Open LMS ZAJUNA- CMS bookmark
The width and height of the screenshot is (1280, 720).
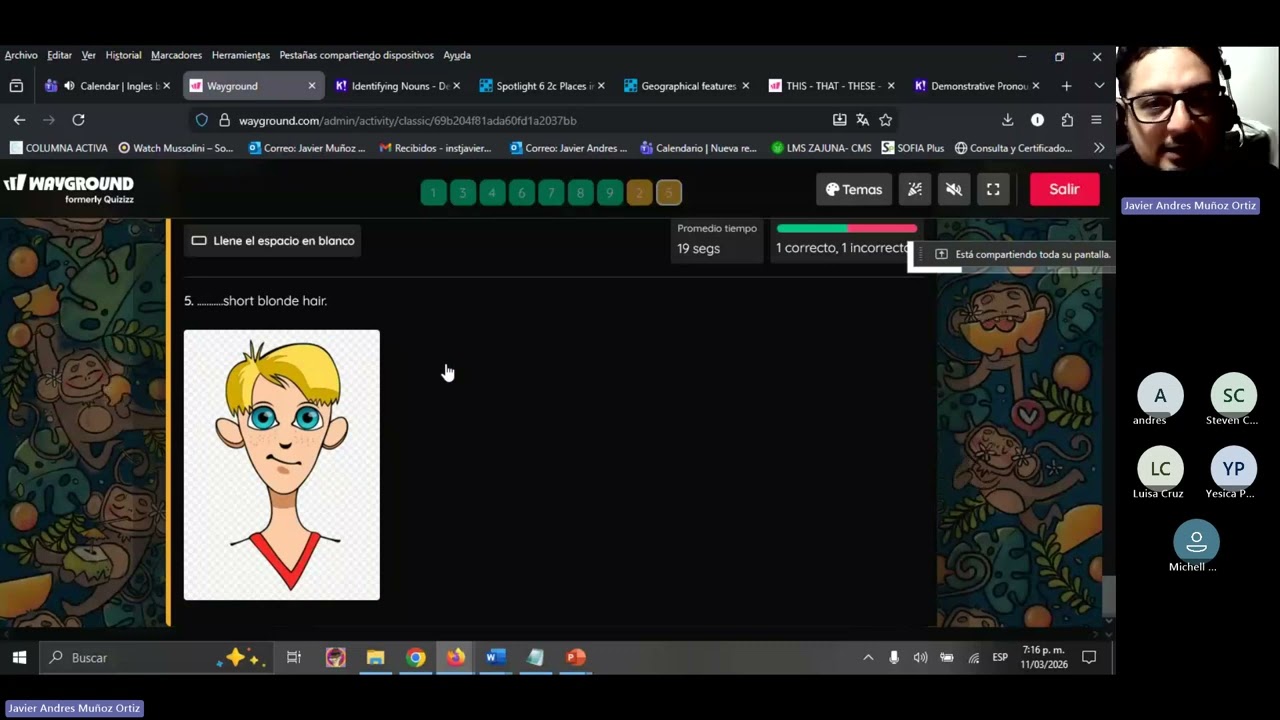(821, 148)
